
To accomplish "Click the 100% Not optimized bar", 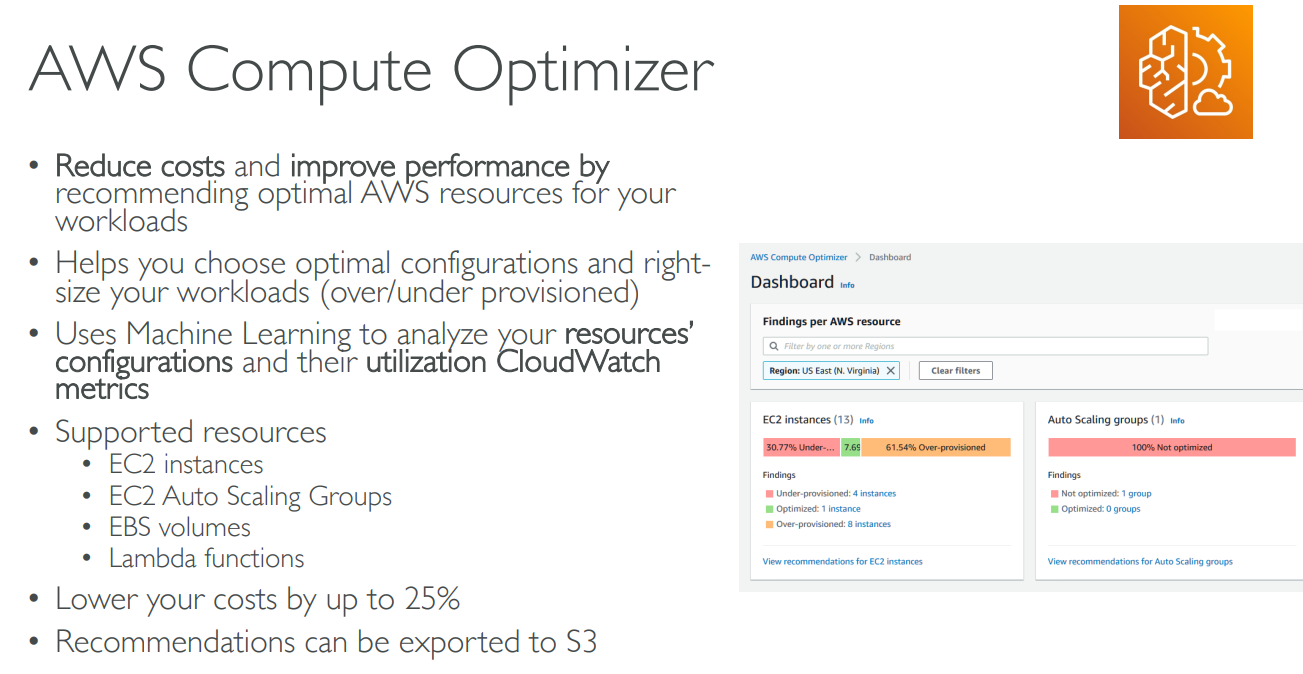I will coord(1171,448).
